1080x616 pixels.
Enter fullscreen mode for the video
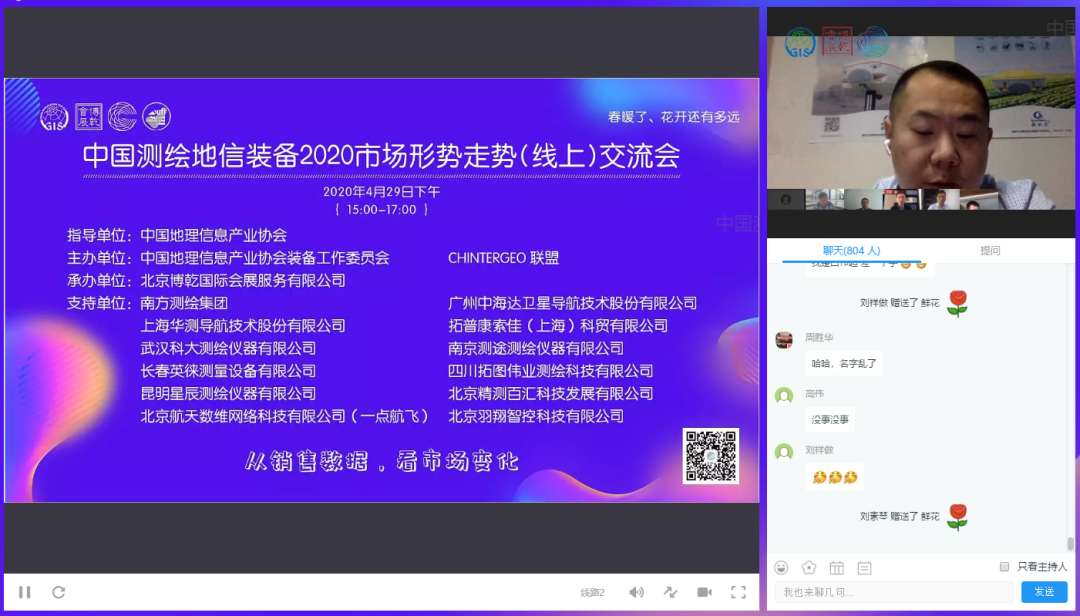738,592
